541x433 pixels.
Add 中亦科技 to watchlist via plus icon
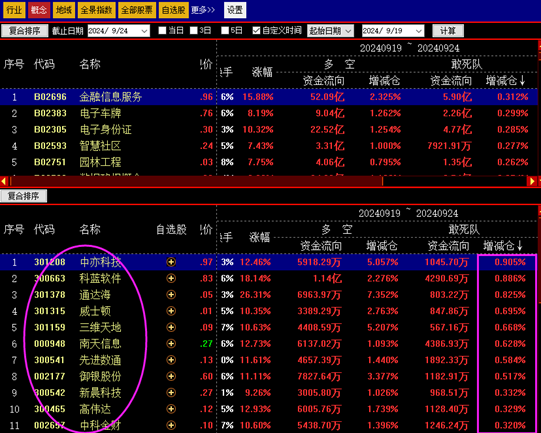click(x=171, y=262)
